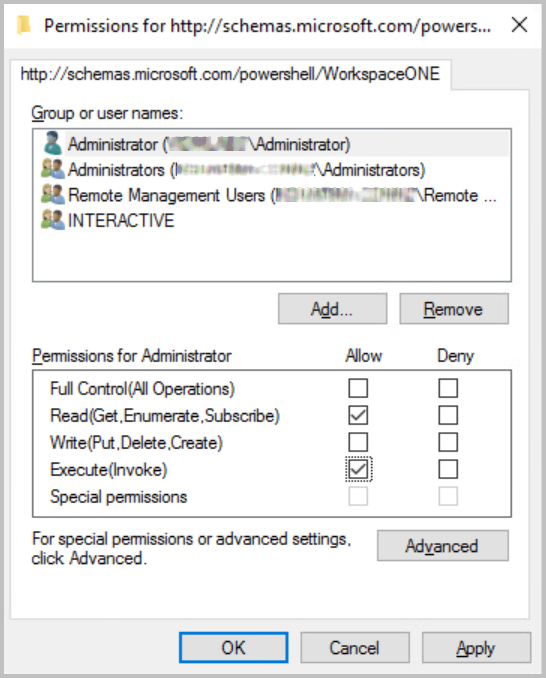Open the Advanced settings button
546x678 pixels.
[x=443, y=546]
